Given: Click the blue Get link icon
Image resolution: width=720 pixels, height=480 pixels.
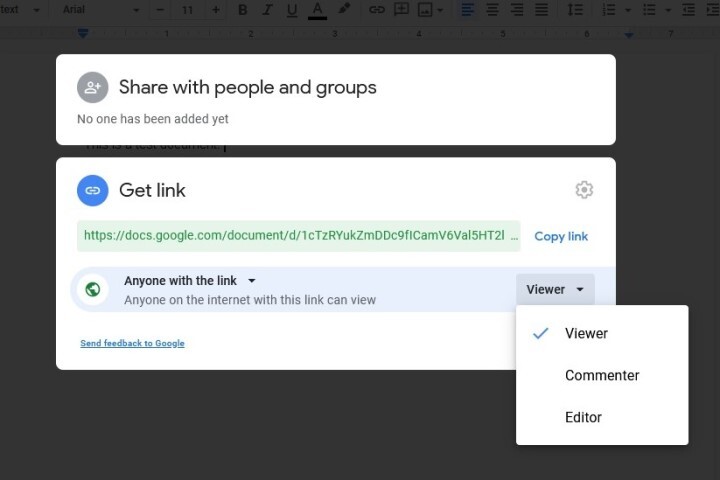Looking at the screenshot, I should pyautogui.click(x=93, y=190).
